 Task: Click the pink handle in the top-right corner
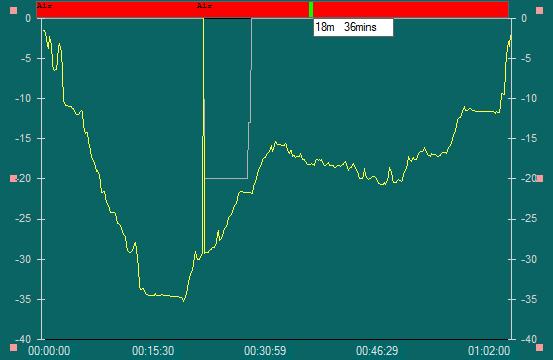point(540,11)
